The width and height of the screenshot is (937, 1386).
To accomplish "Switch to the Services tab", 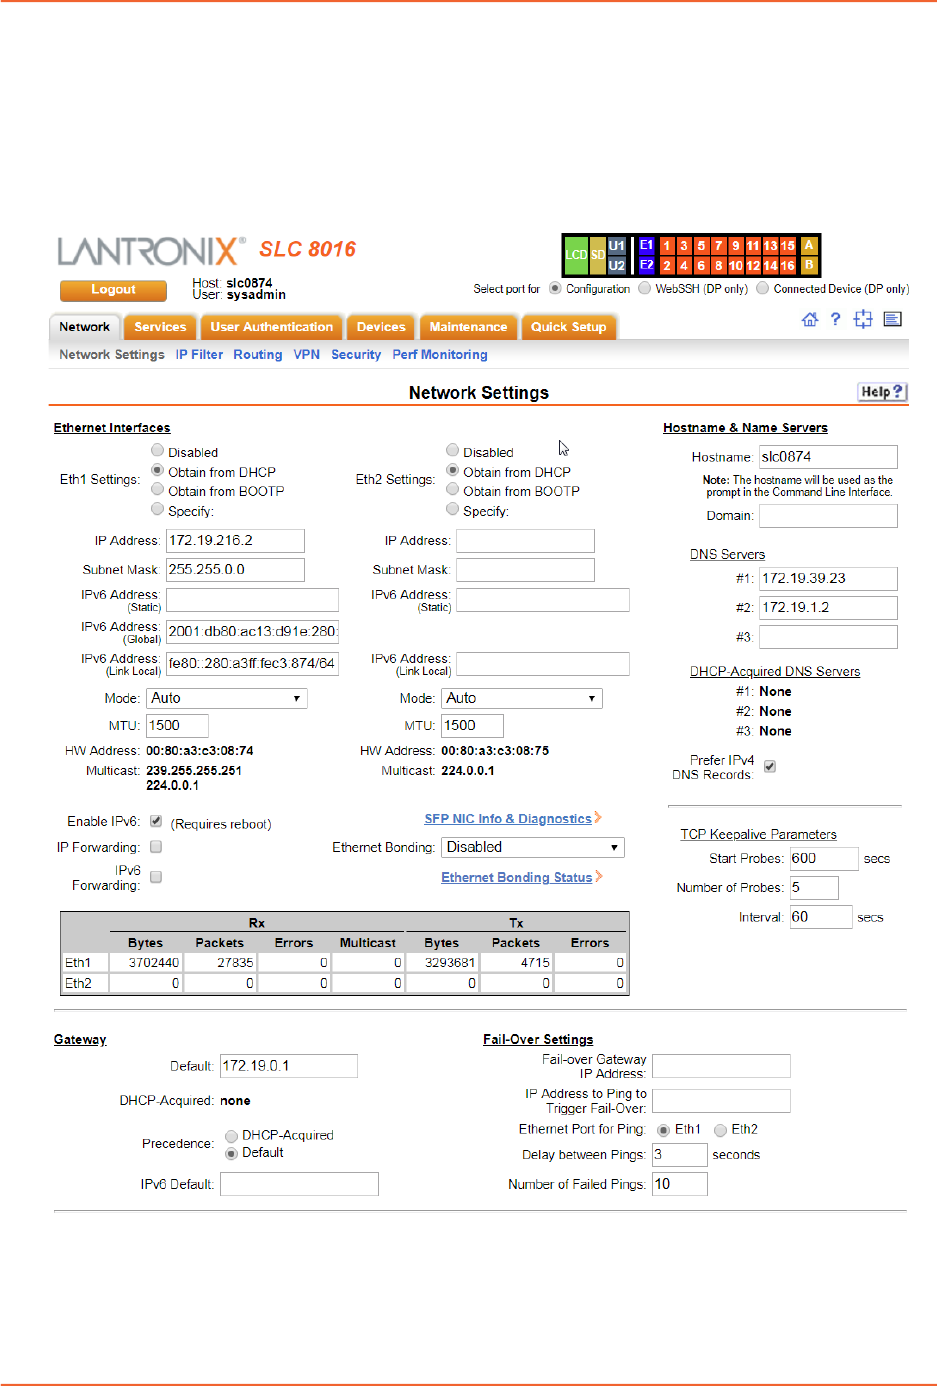I will click(160, 327).
